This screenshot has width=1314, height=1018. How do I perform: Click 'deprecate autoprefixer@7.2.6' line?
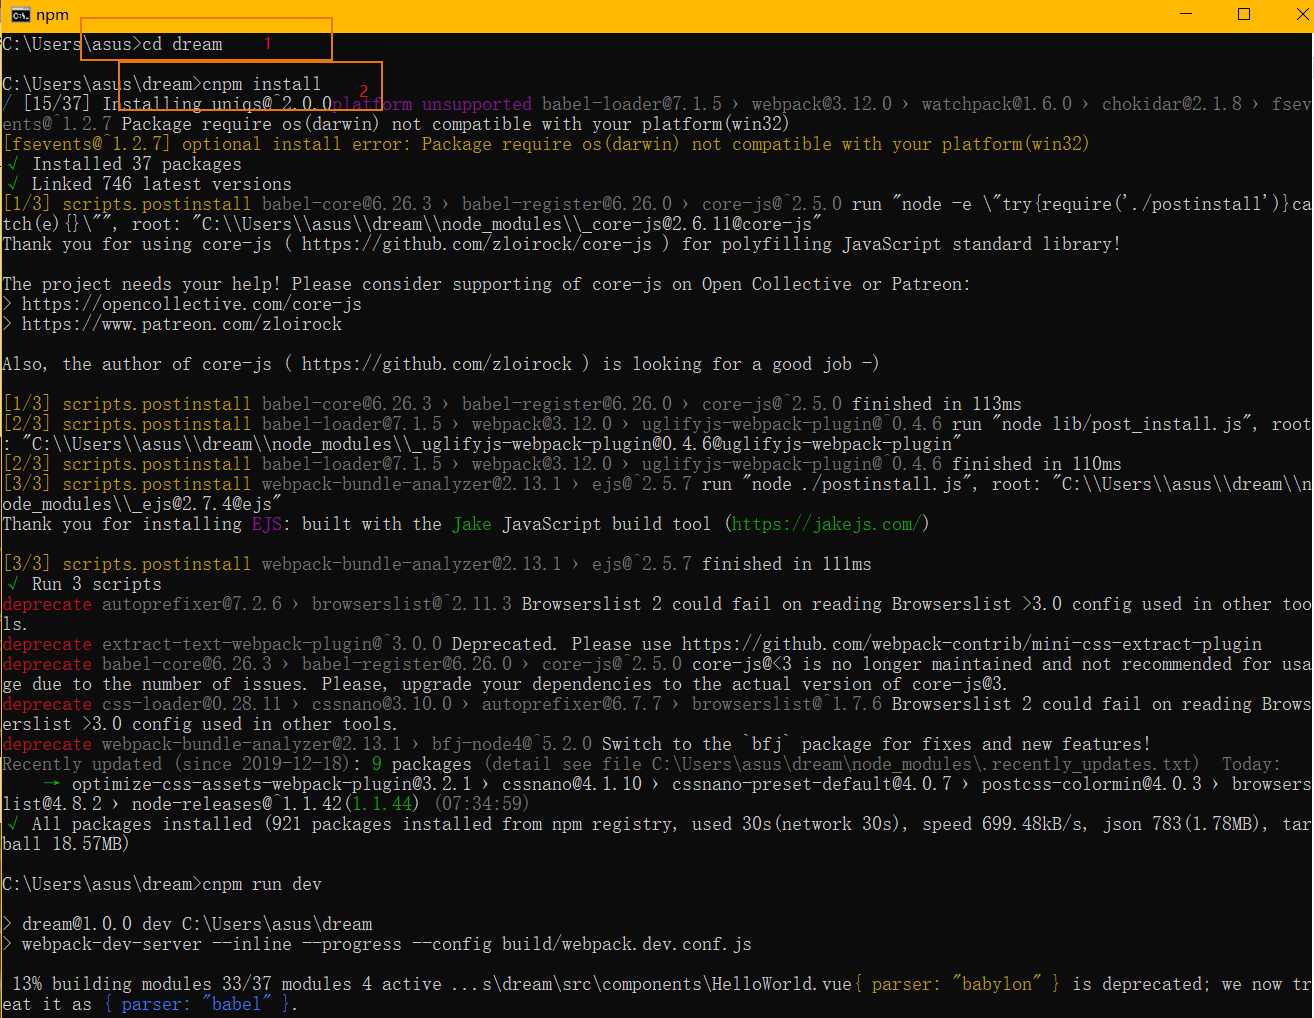657,614
